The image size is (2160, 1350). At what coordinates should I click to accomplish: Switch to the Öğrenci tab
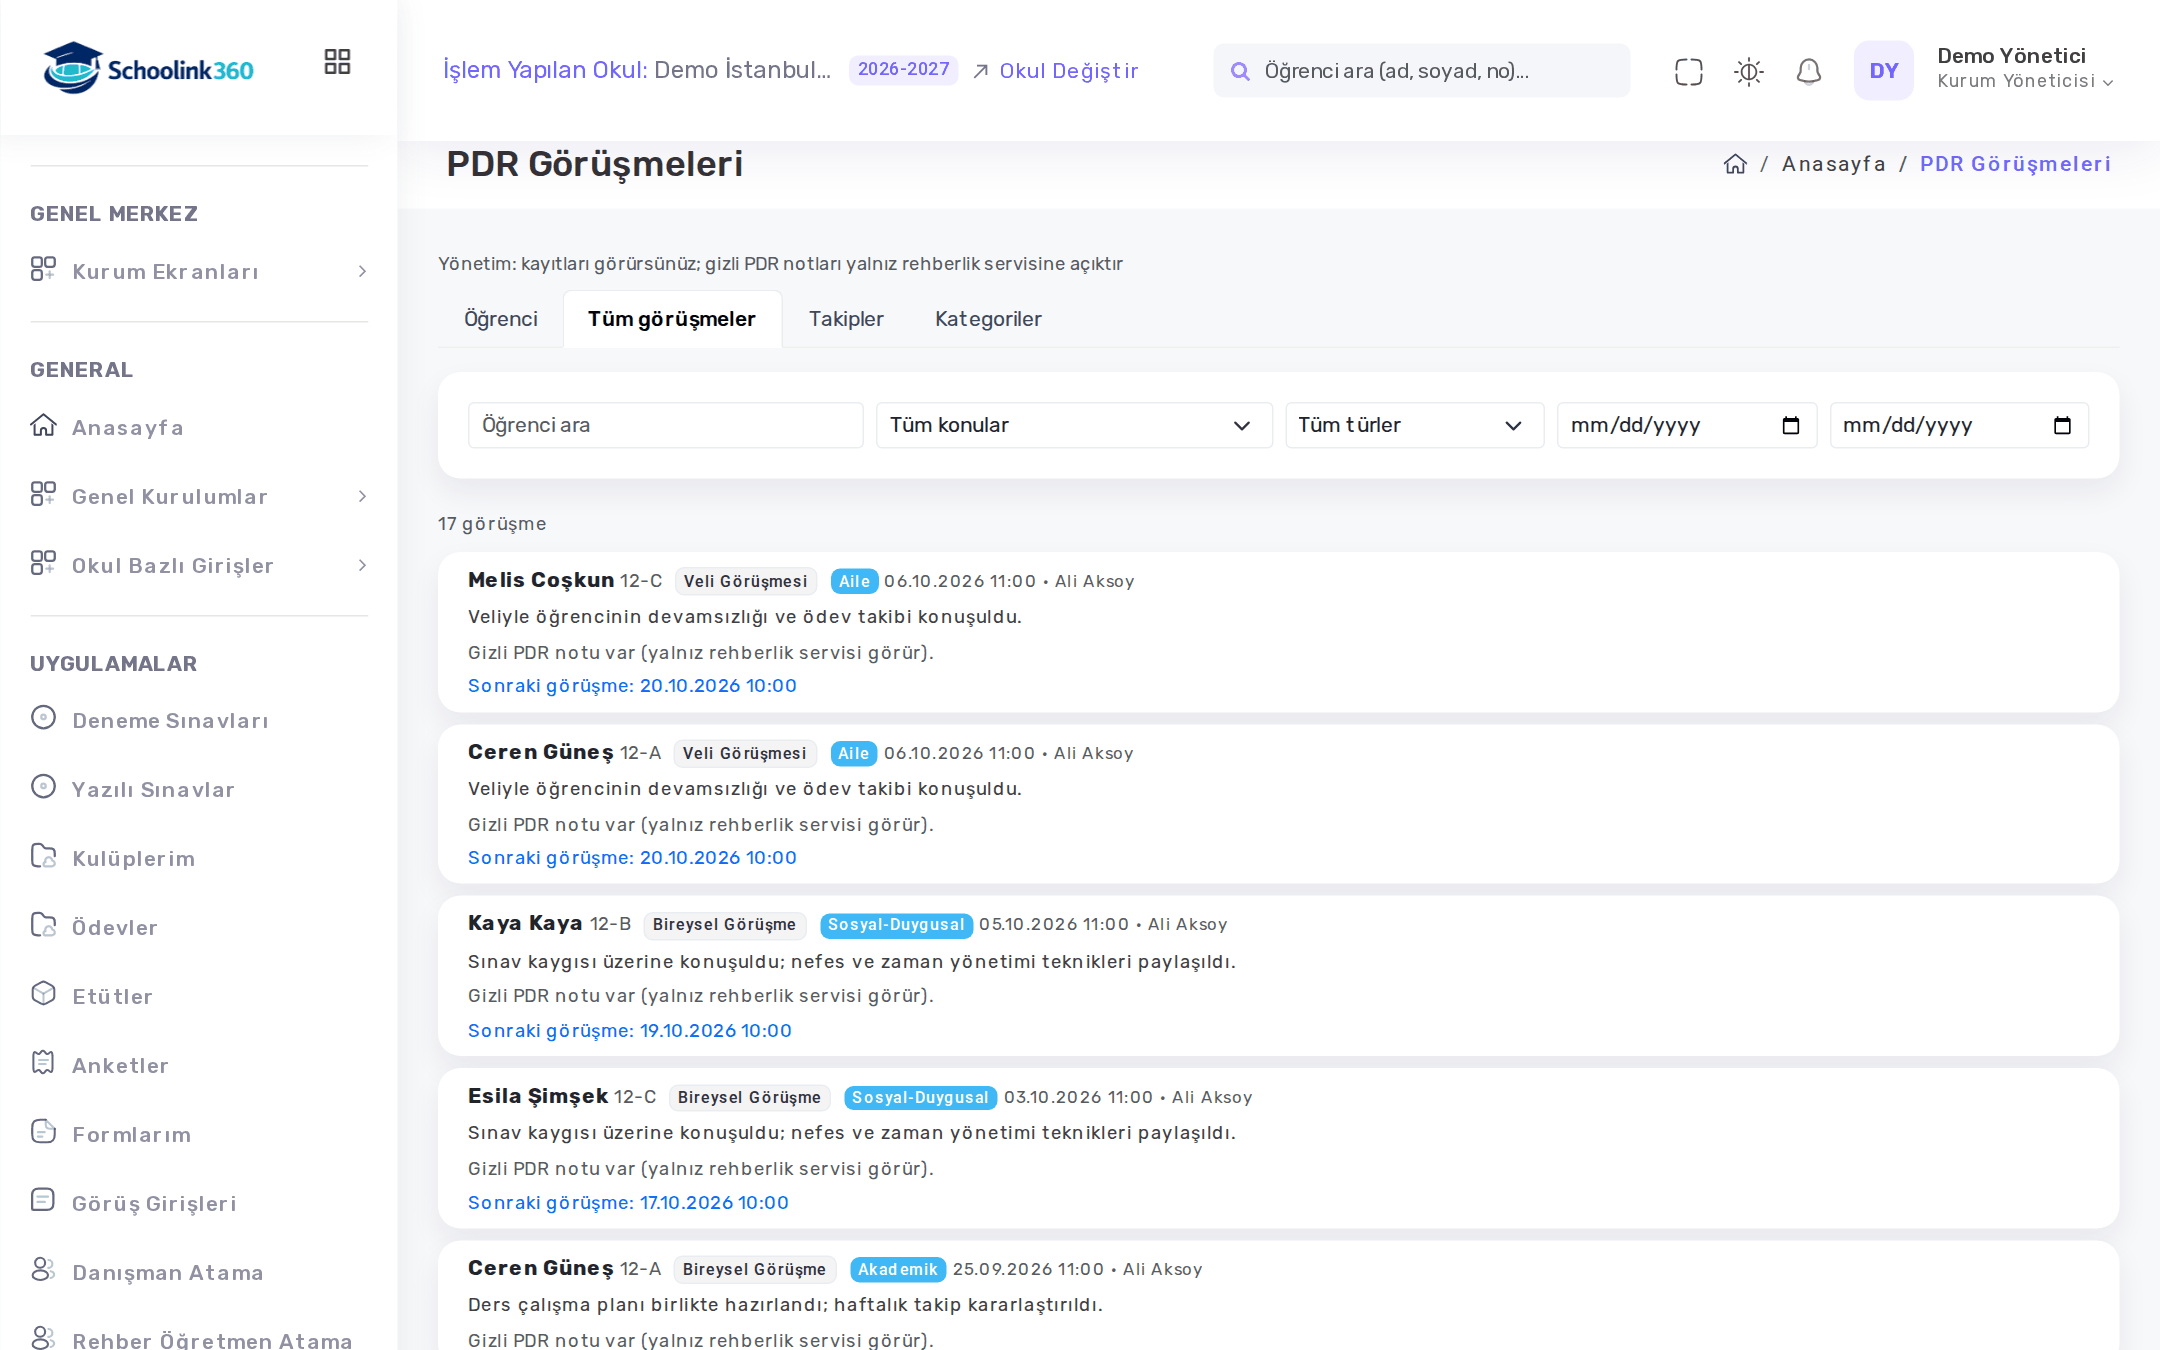tap(500, 319)
